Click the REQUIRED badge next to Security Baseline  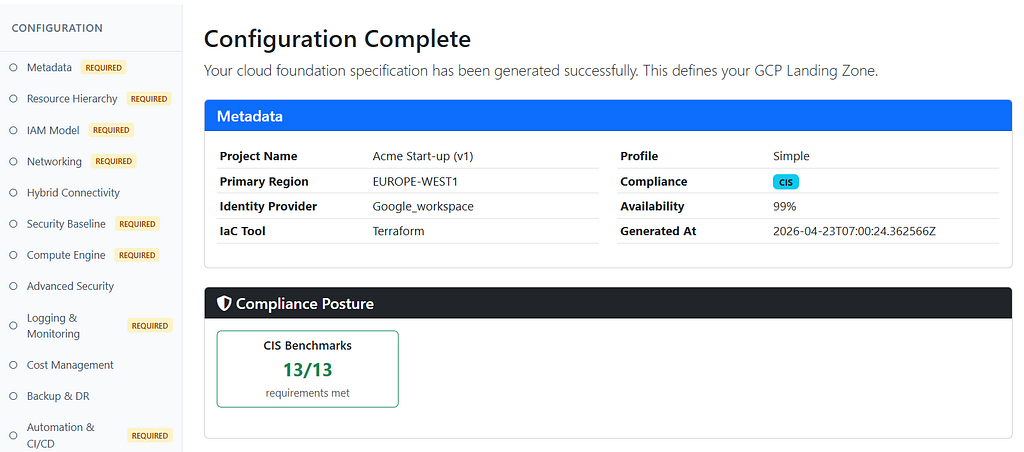137,224
